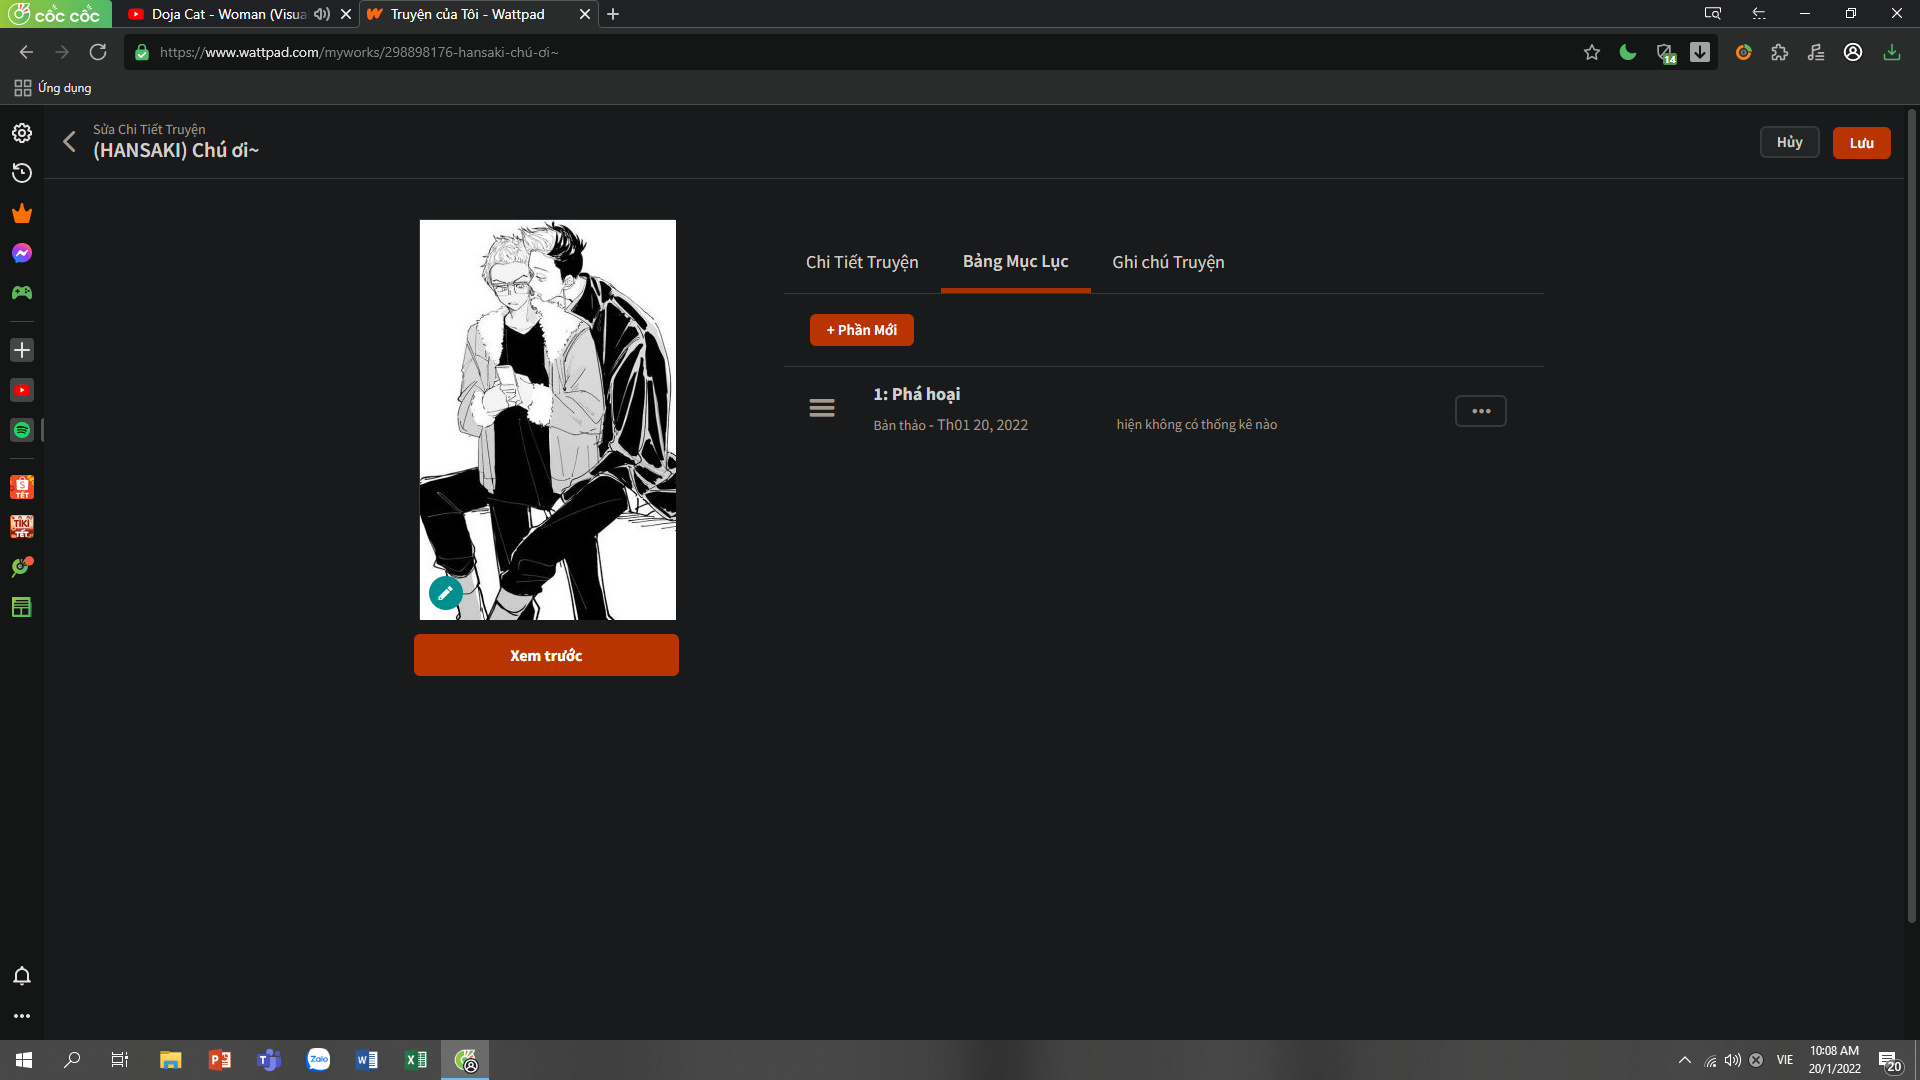Switch to Chi Tiết Truyện tab
Viewport: 1920px width, 1080px height.
[x=862, y=262]
